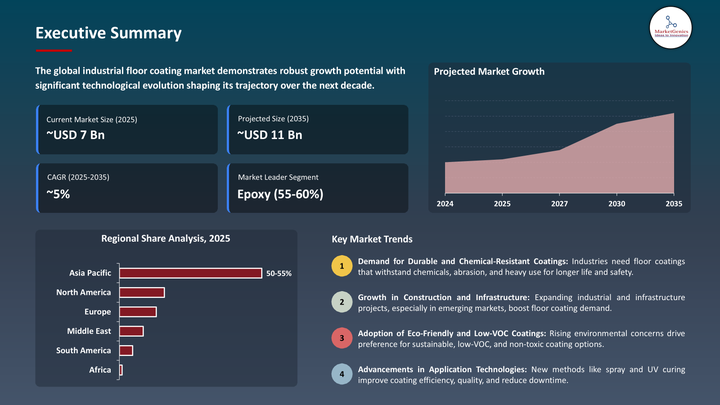This screenshot has height=405, width=720.
Task: Click the Middle East bar
Action: point(131,331)
